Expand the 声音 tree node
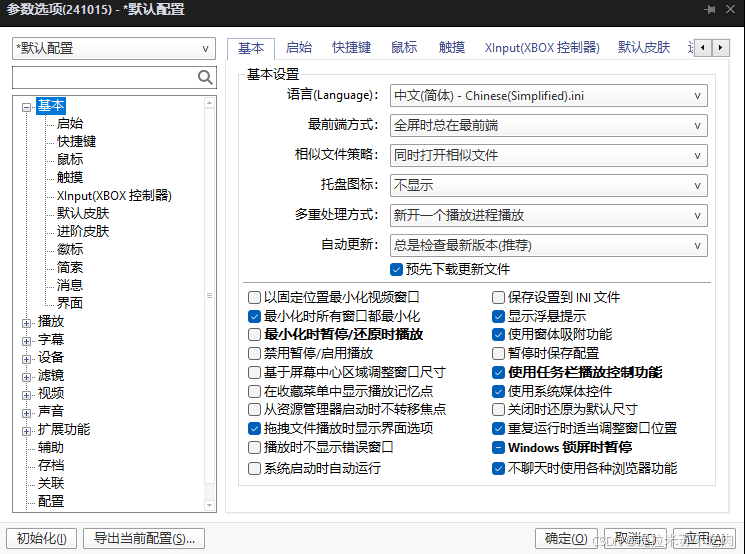 27,413
